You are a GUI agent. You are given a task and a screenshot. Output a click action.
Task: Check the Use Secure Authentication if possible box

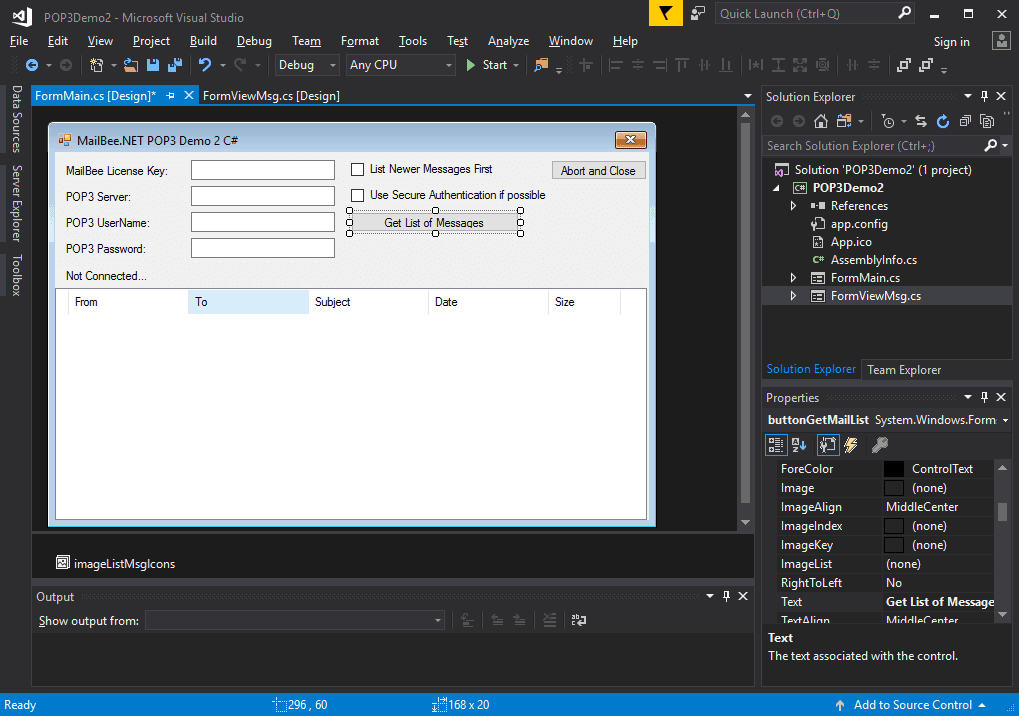coord(357,196)
